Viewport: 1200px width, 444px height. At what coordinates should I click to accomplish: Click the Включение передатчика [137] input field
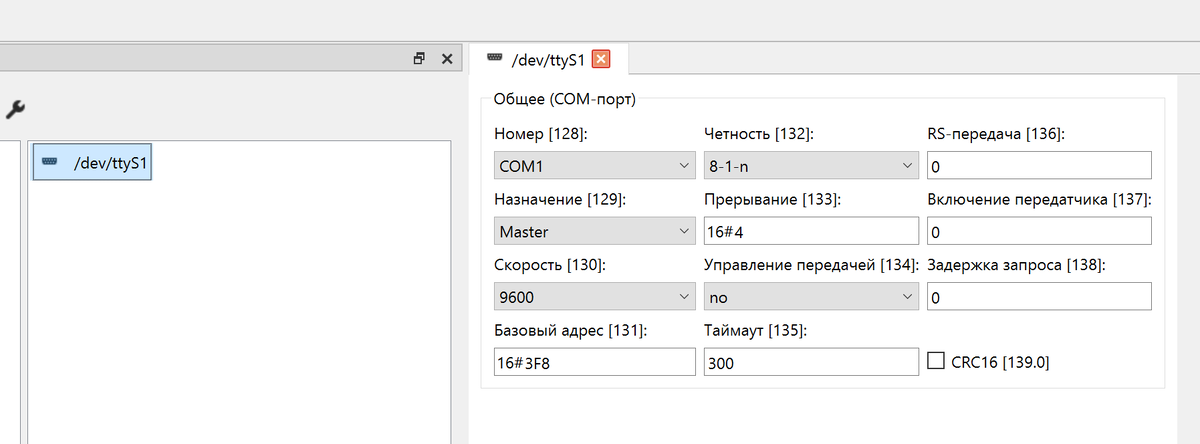[x=1039, y=231]
